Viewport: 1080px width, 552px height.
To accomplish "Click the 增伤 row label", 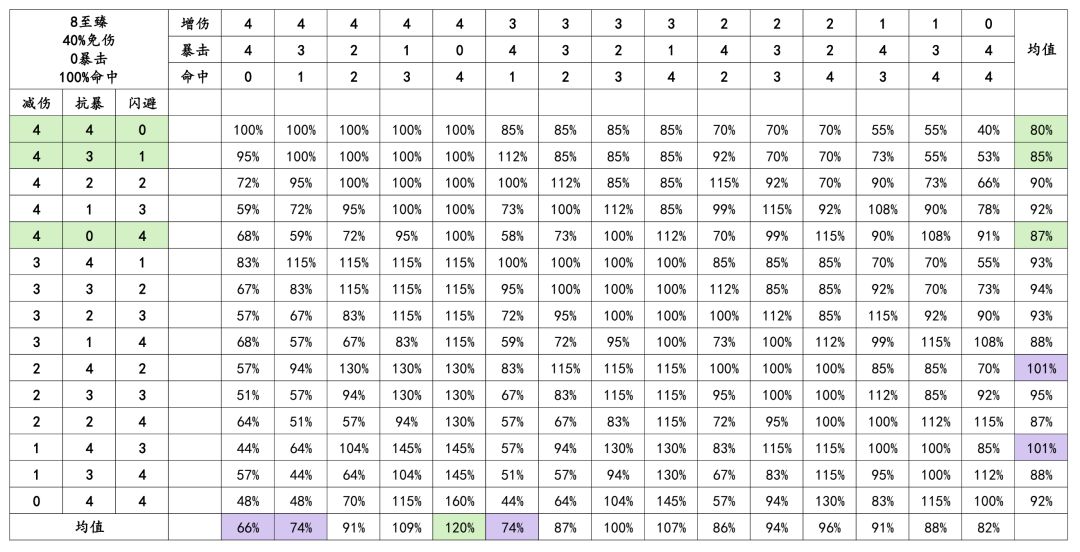I will [x=195, y=24].
